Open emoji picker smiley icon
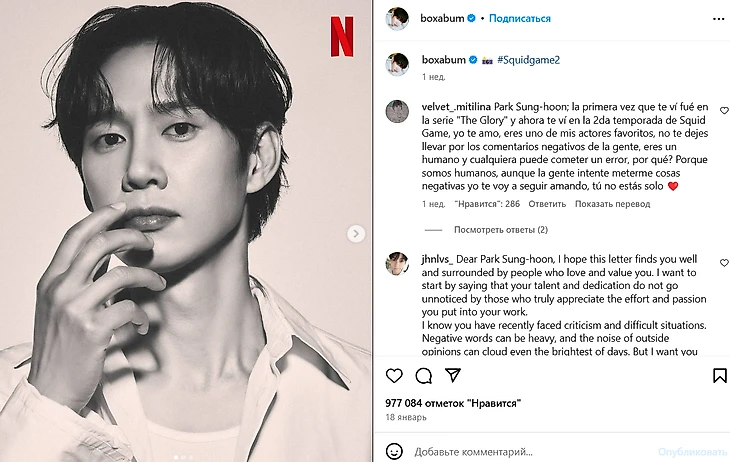 pos(394,451)
